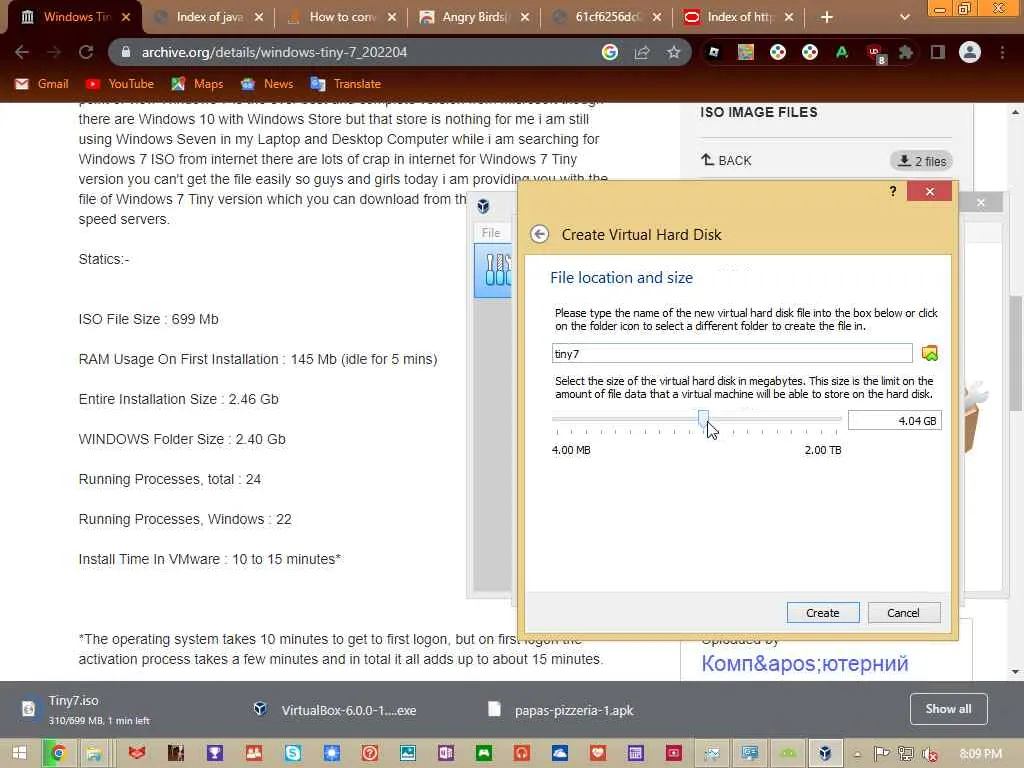Switch to the Index of http tab
Screen dimensions: 1024x768
739,17
